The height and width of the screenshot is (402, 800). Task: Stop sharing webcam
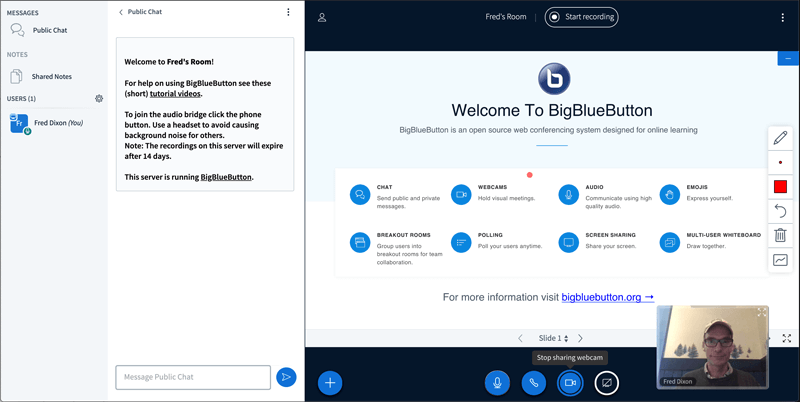click(x=570, y=382)
